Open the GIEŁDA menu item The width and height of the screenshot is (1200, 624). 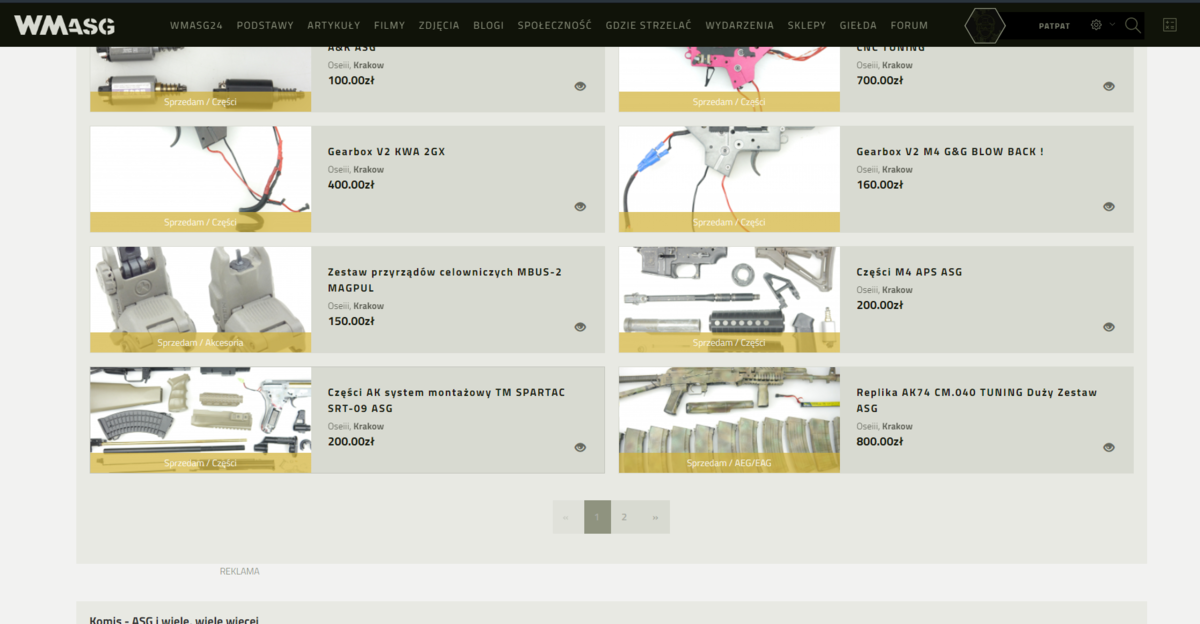(858, 25)
